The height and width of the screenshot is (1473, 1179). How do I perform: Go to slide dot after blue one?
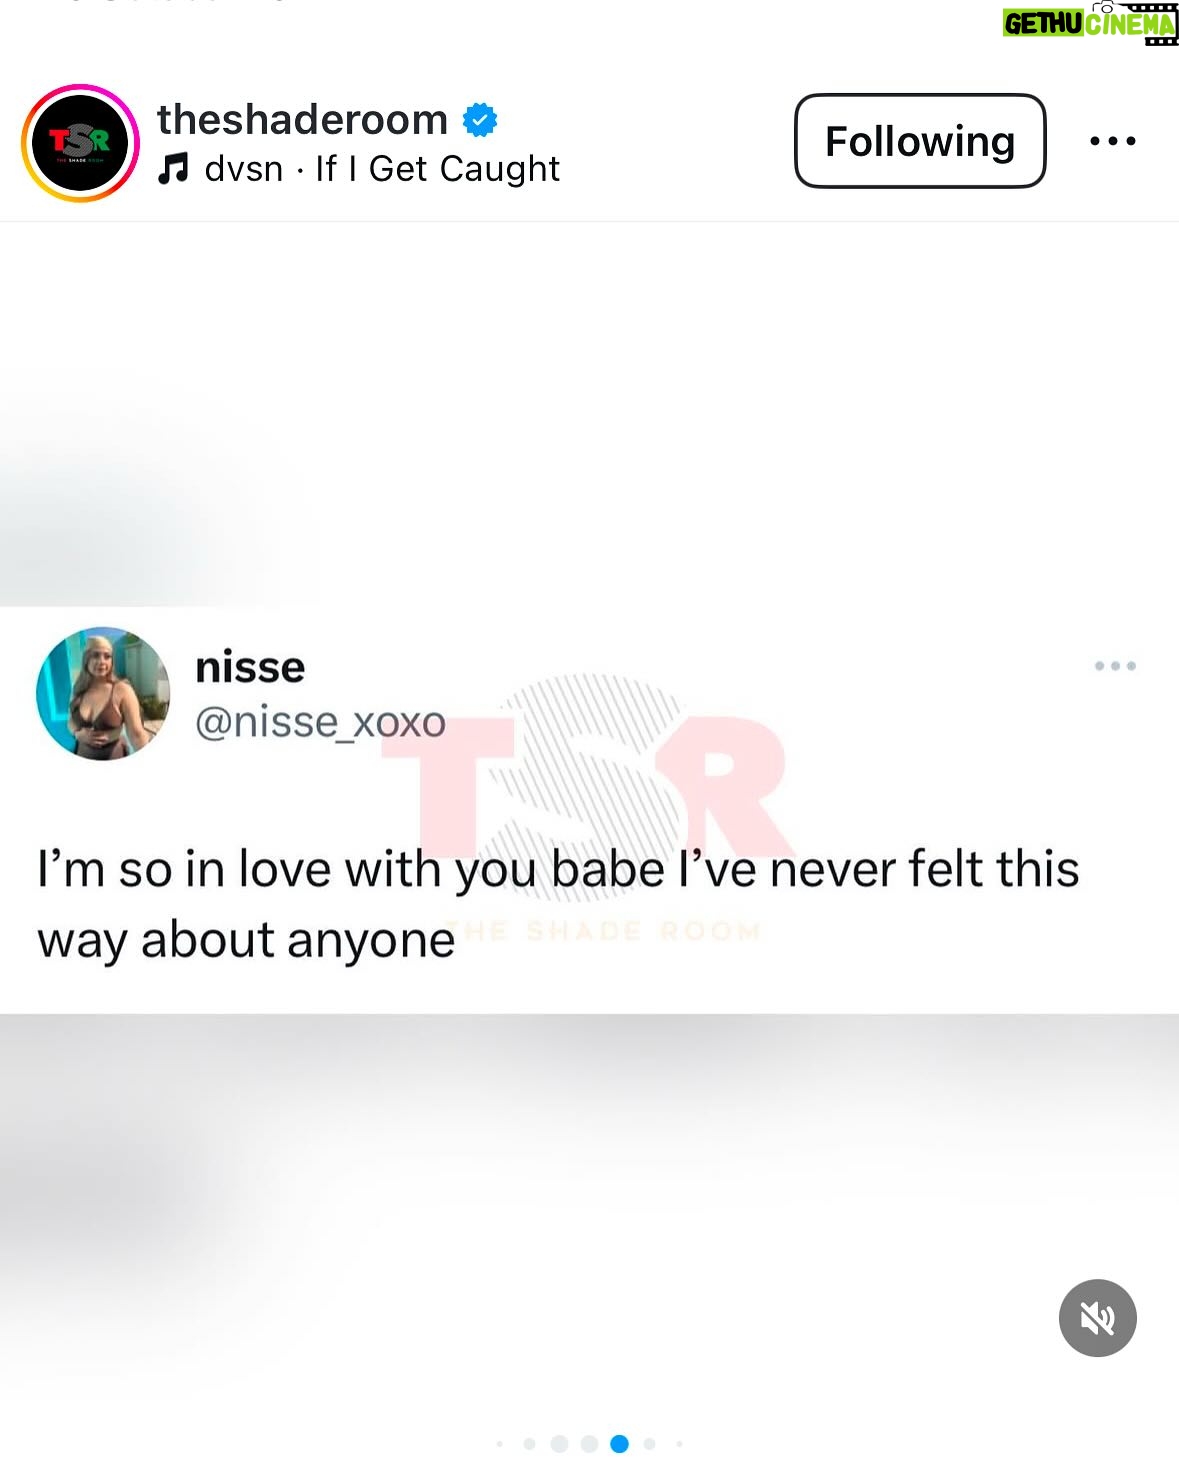pos(649,1443)
